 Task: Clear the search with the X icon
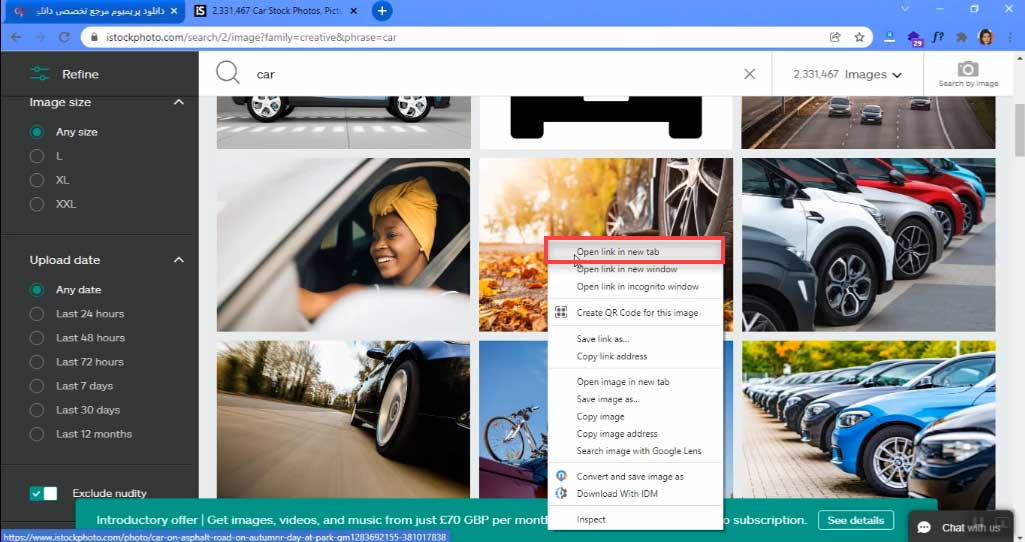pos(750,74)
